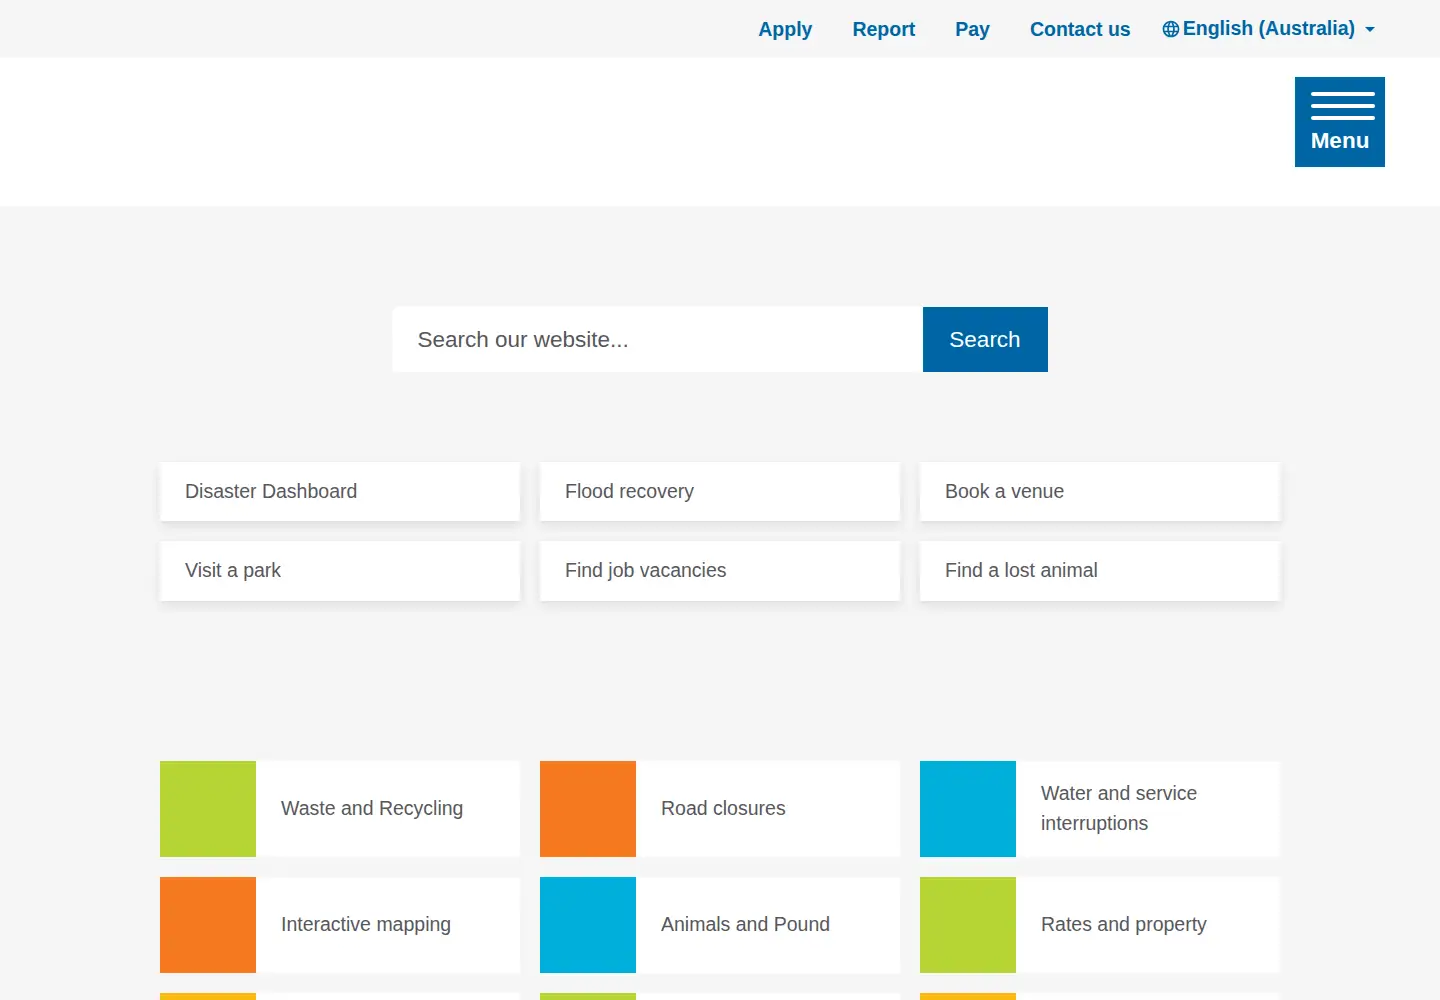This screenshot has height=1000, width=1440.
Task: Select the Book a venue quick link
Action: [x=1100, y=491]
